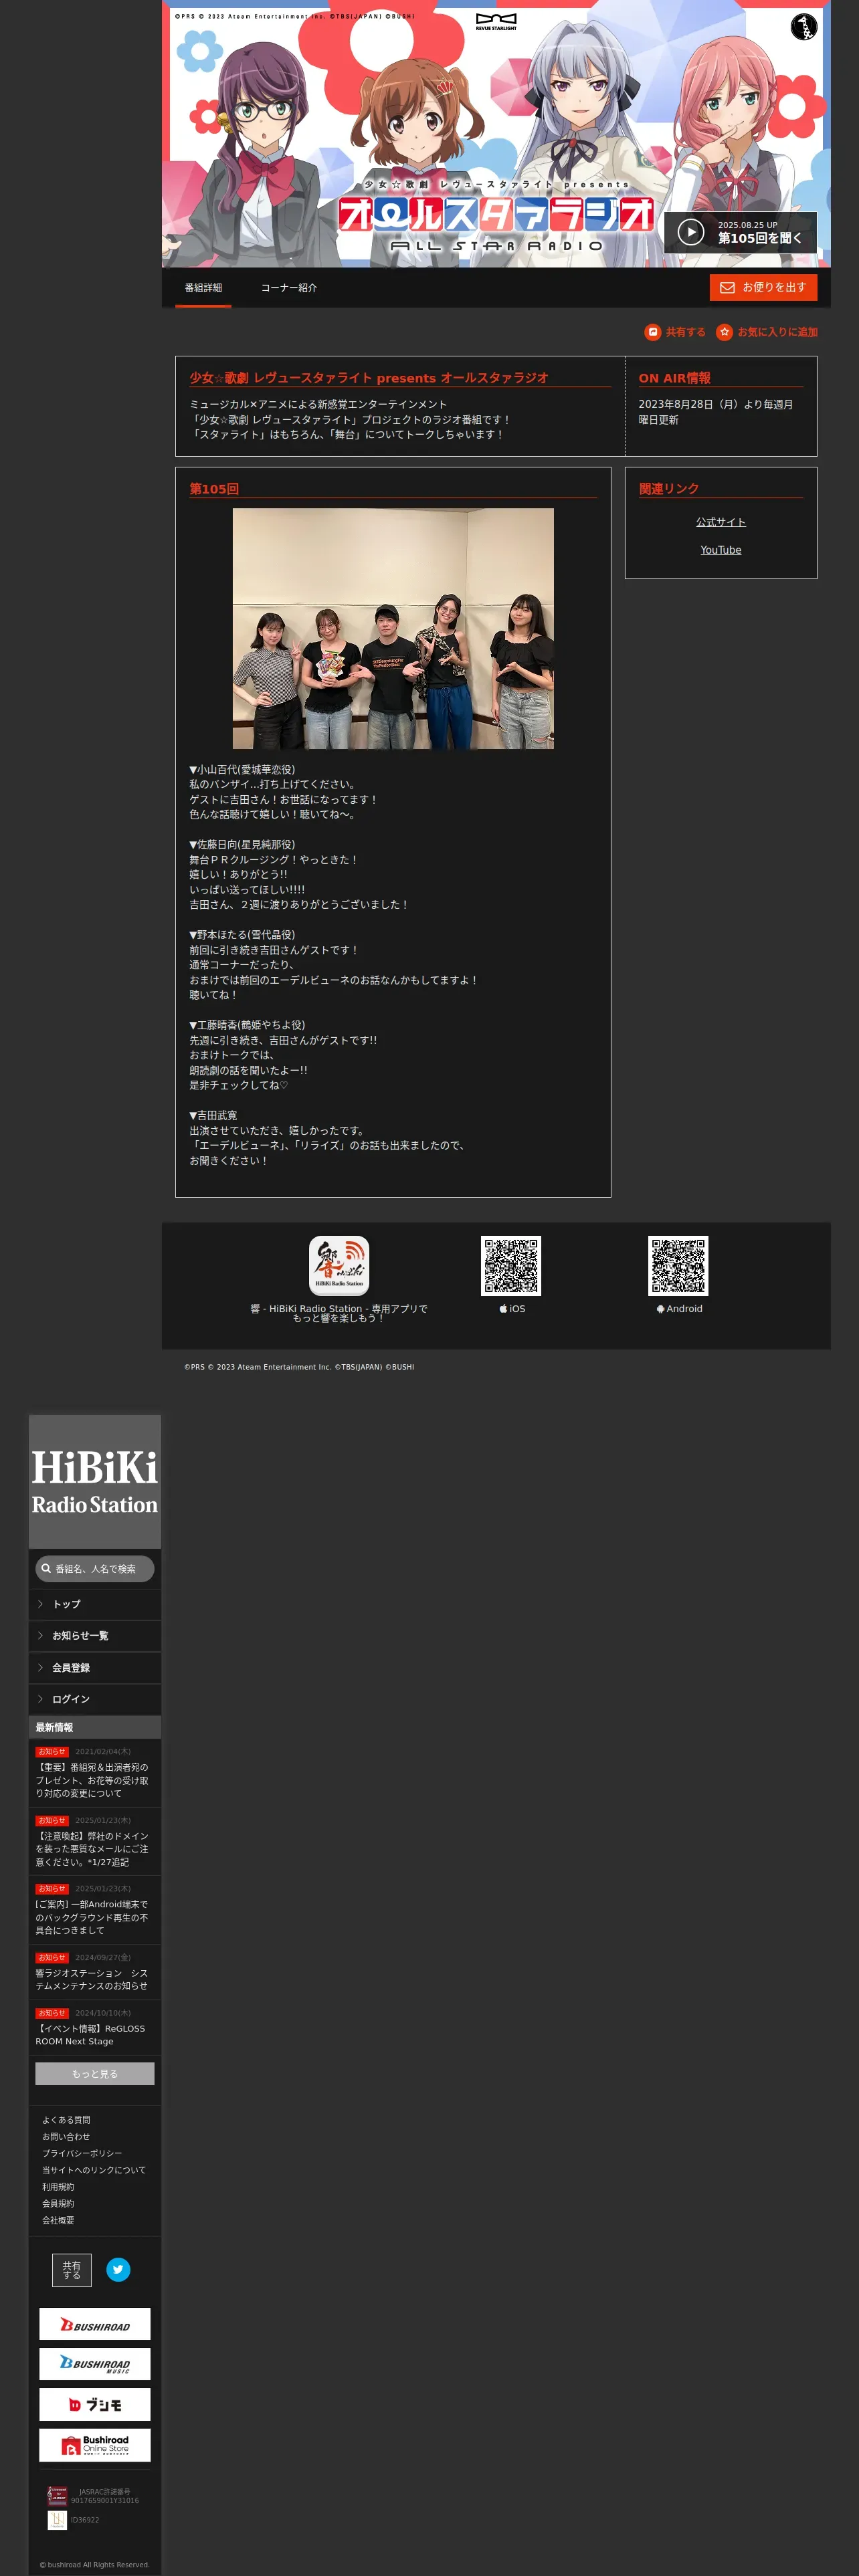Click the 最新情報 sidebar heading
The width and height of the screenshot is (859, 2576).
(54, 1727)
